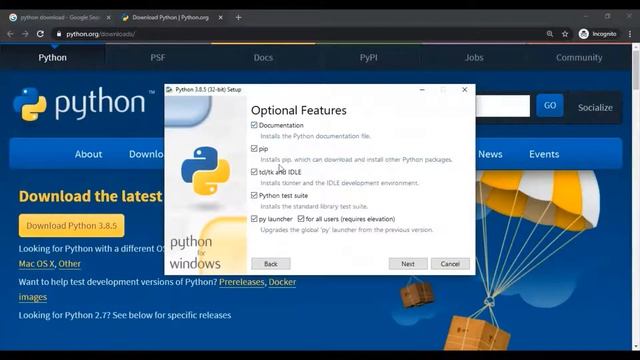Screen dimensions: 640x360
Task: Go forward using the browser forward arrow
Action: [25, 34]
